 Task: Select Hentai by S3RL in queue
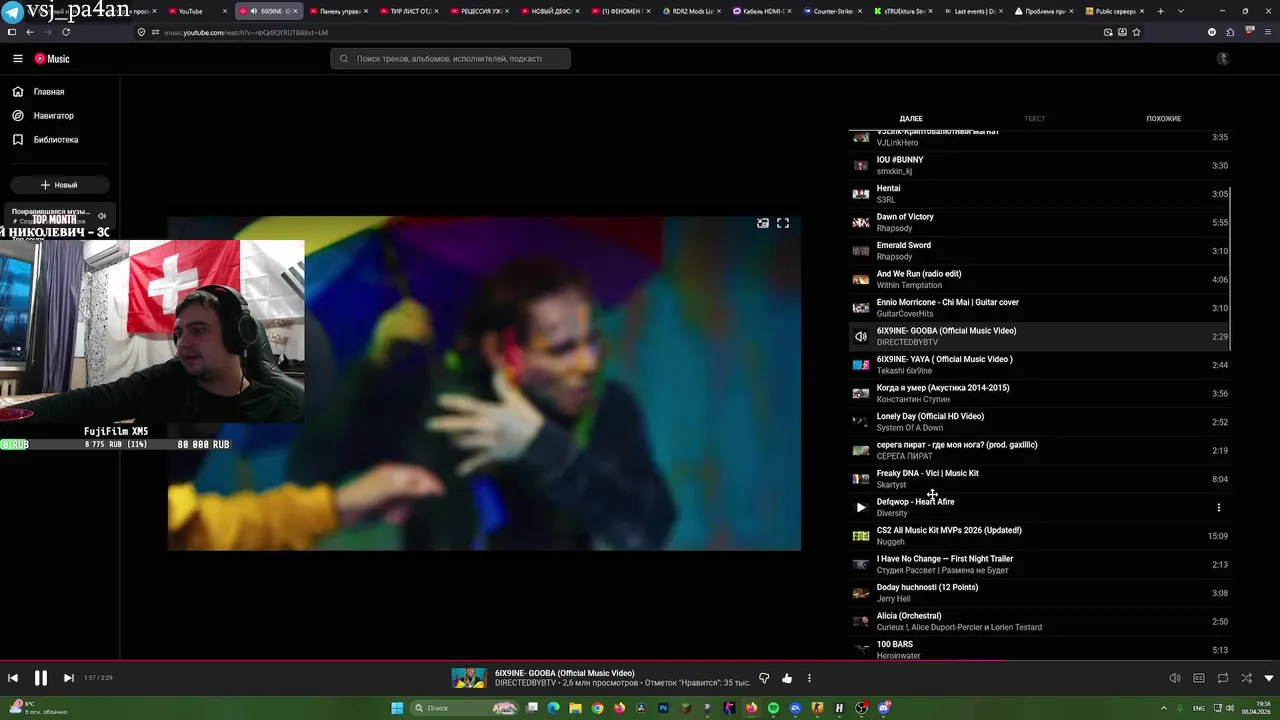1040,194
